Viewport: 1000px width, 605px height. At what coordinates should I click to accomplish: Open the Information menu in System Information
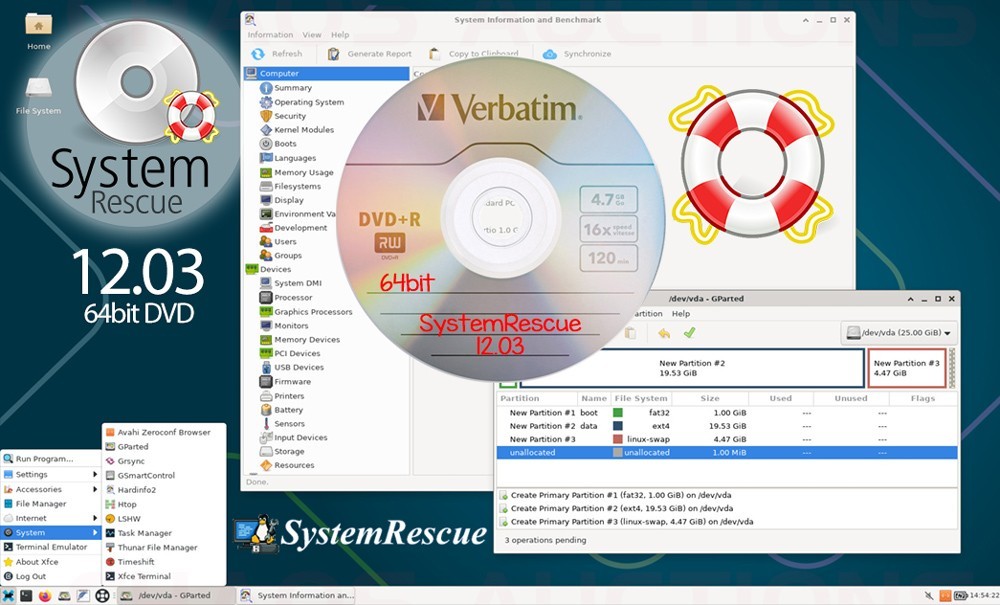click(270, 35)
